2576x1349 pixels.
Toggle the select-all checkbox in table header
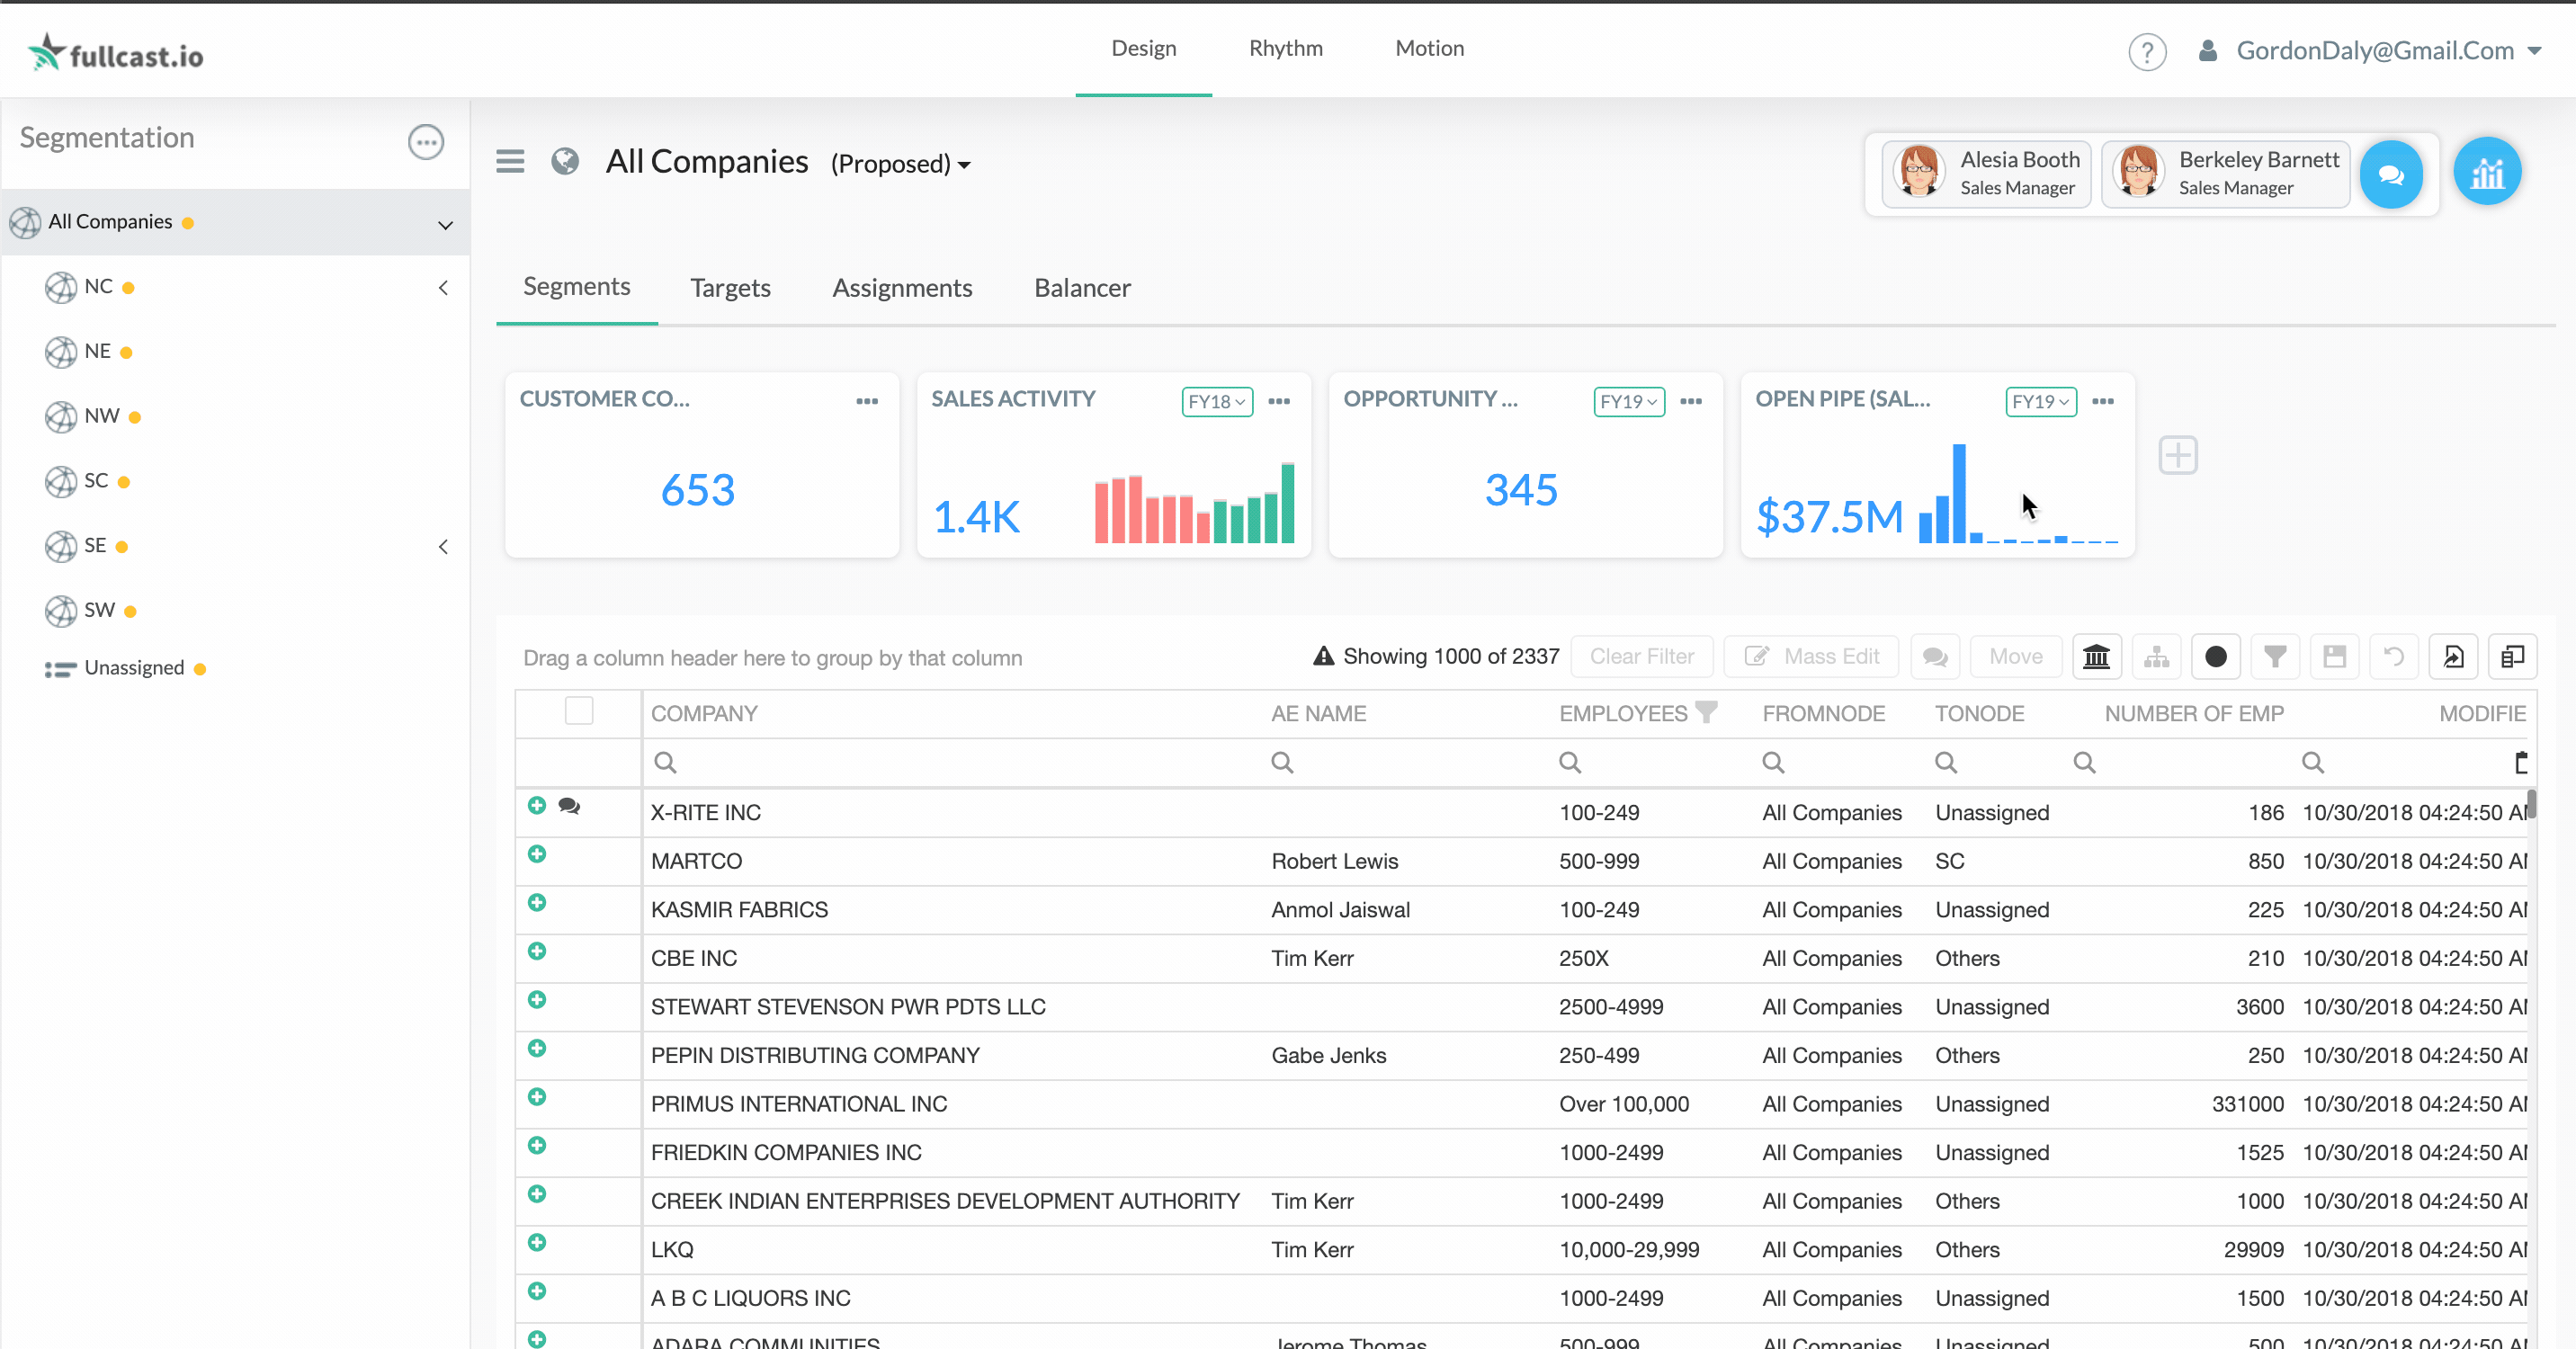pos(579,711)
